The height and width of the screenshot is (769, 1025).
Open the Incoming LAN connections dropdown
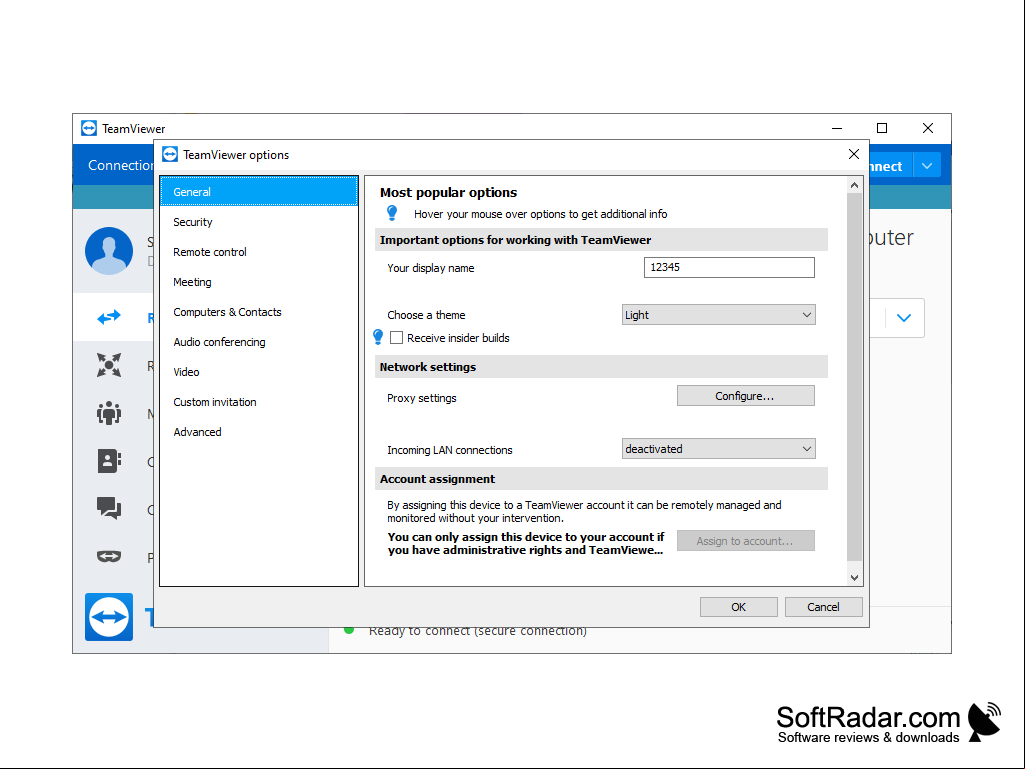pos(718,449)
